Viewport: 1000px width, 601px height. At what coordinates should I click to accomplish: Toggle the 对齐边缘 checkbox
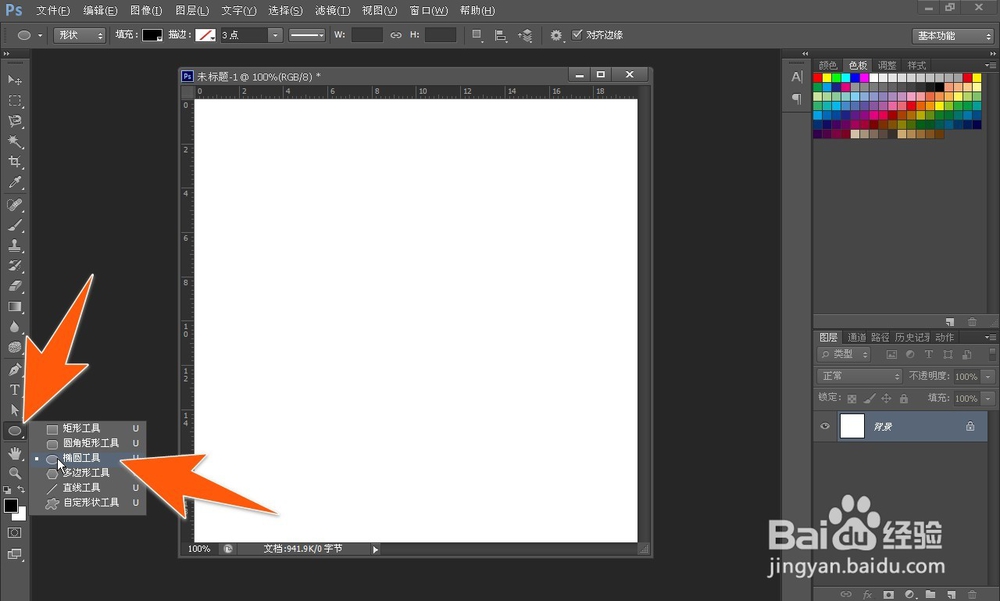point(577,34)
